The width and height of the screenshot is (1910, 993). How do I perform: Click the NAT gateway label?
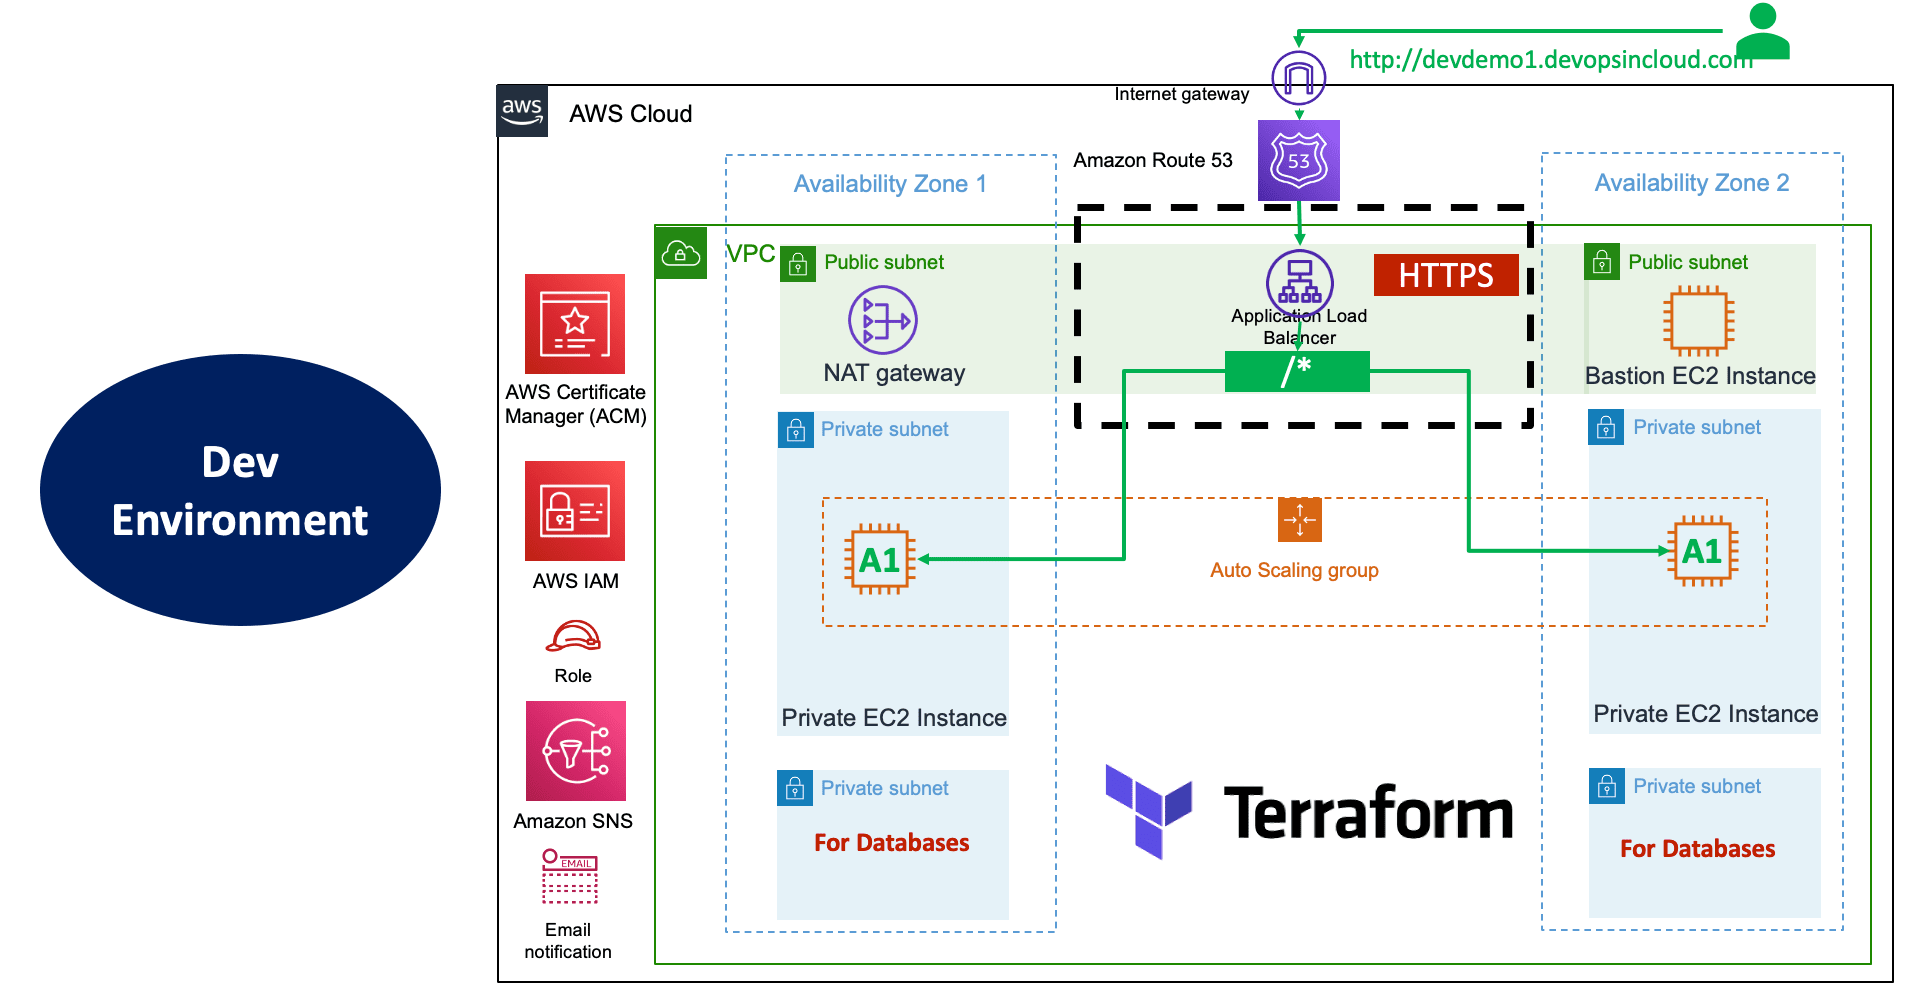[x=894, y=373]
